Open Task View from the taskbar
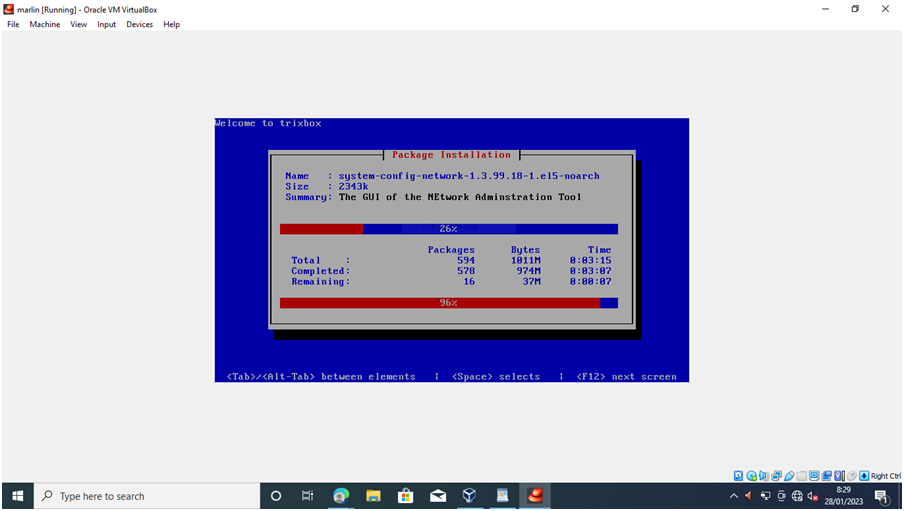The height and width of the screenshot is (511, 904). (x=307, y=496)
